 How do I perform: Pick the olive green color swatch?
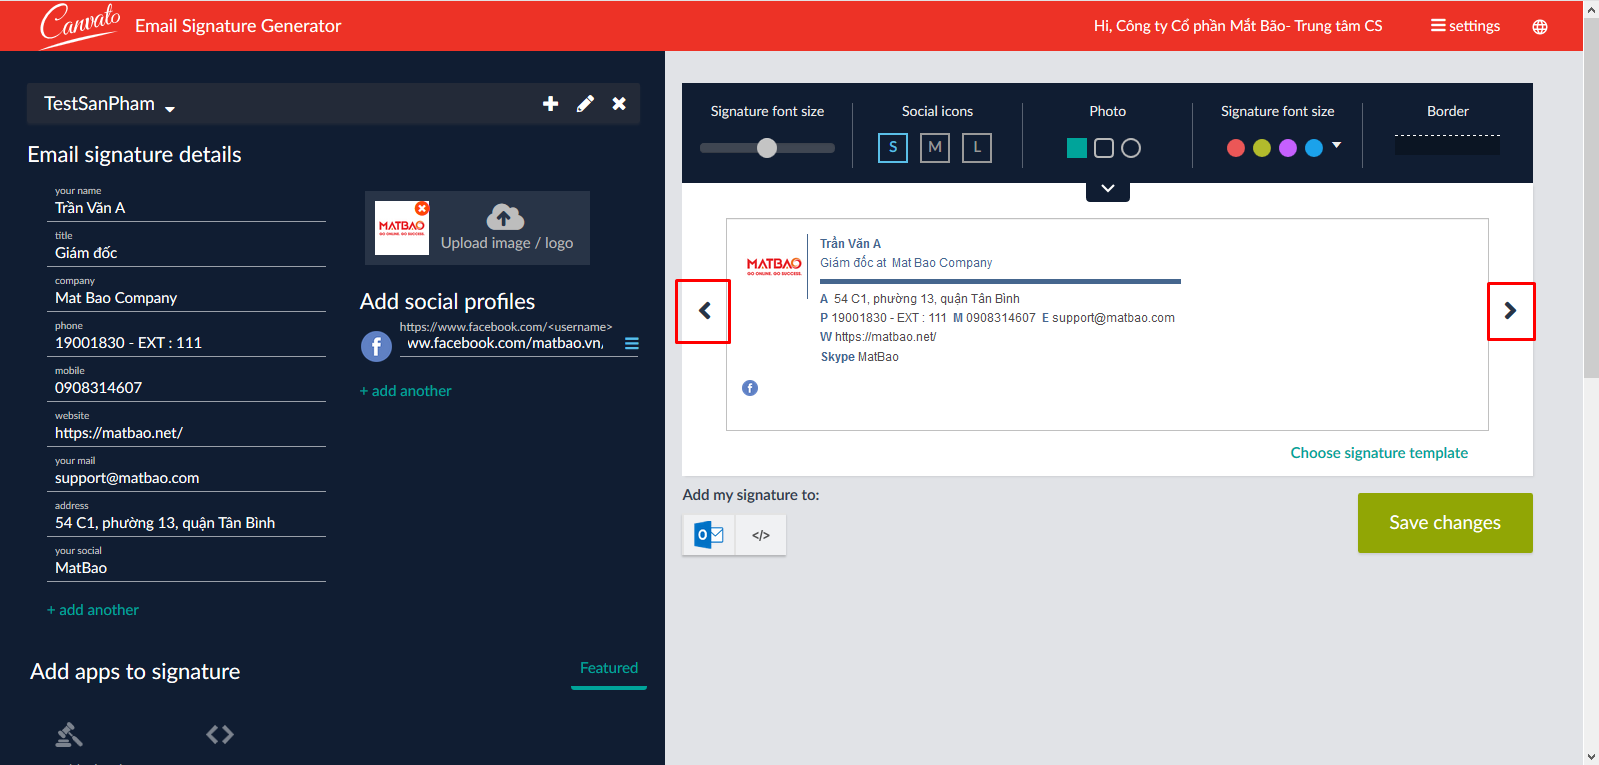[1262, 148]
